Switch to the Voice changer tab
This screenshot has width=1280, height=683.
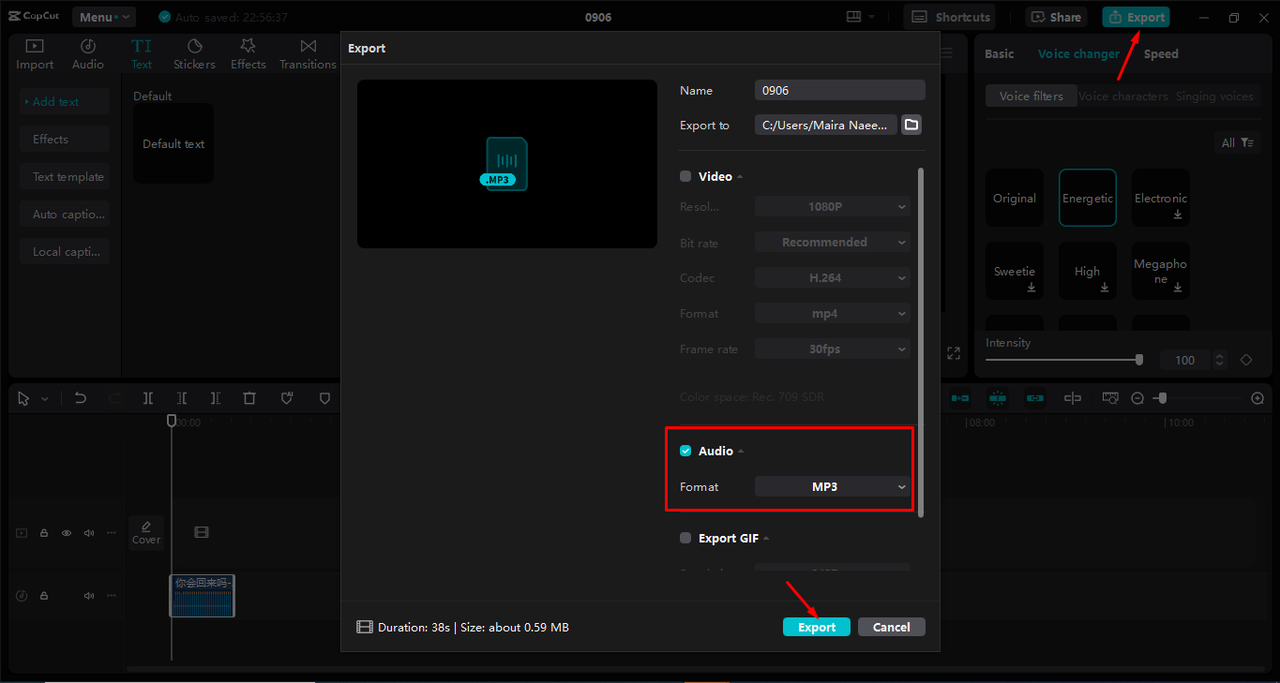1078,54
